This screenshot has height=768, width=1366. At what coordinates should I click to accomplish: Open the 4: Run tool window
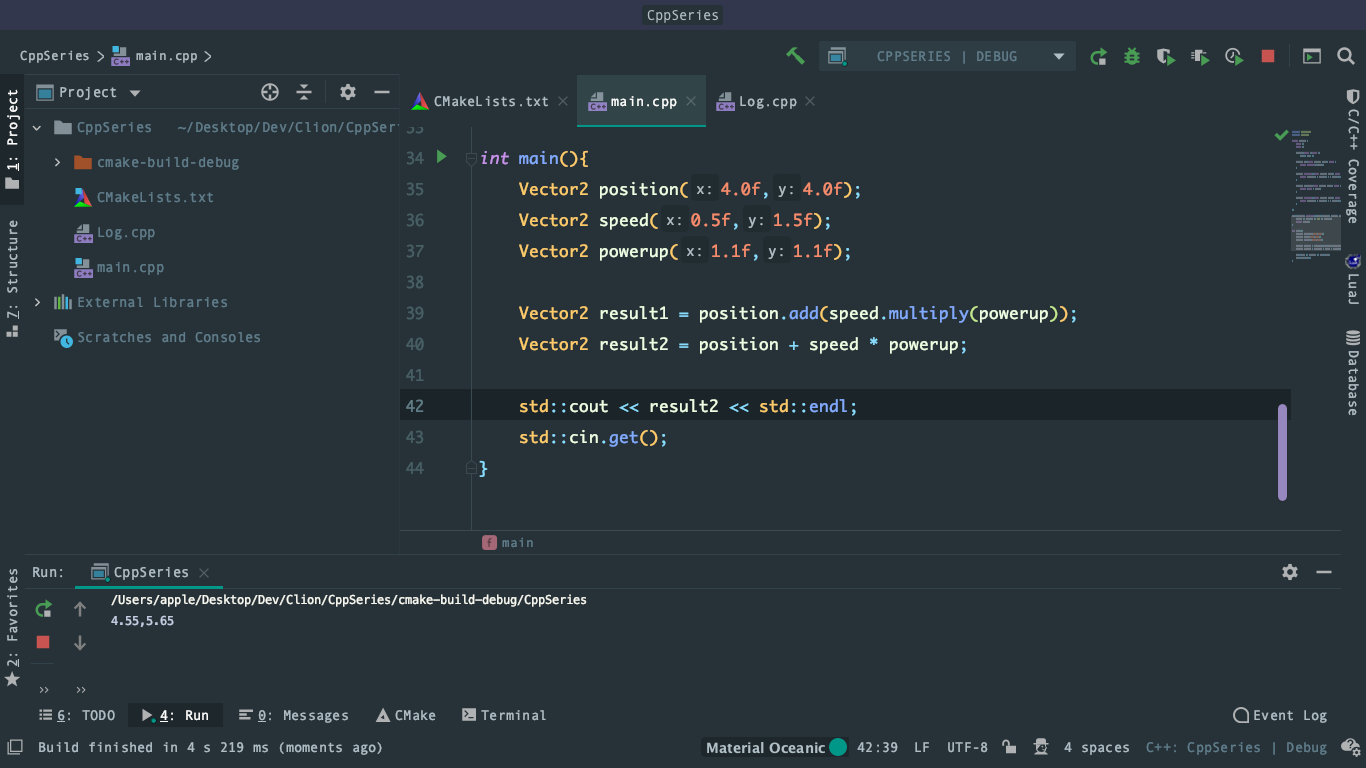click(x=175, y=715)
